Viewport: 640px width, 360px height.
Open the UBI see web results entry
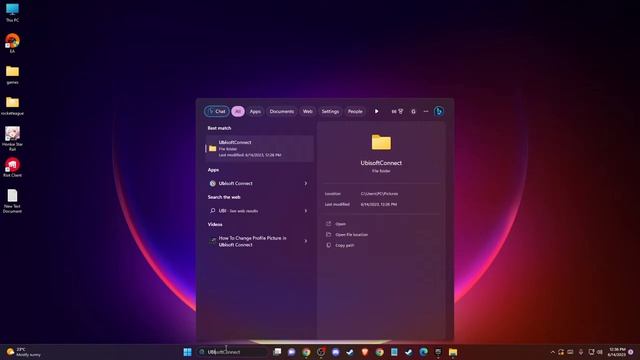(x=254, y=211)
